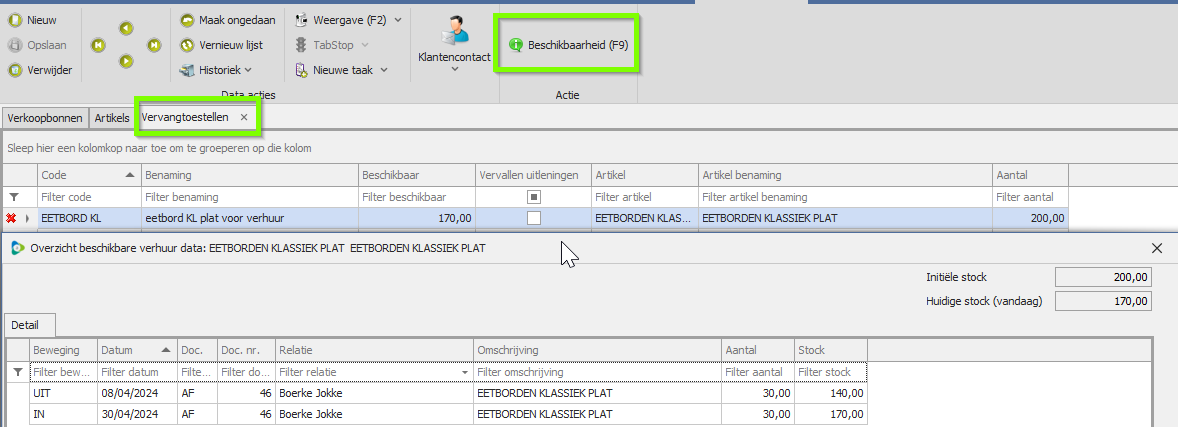Image resolution: width=1178 pixels, height=427 pixels.
Task: Switch to Artikels tab
Action: (x=112, y=118)
